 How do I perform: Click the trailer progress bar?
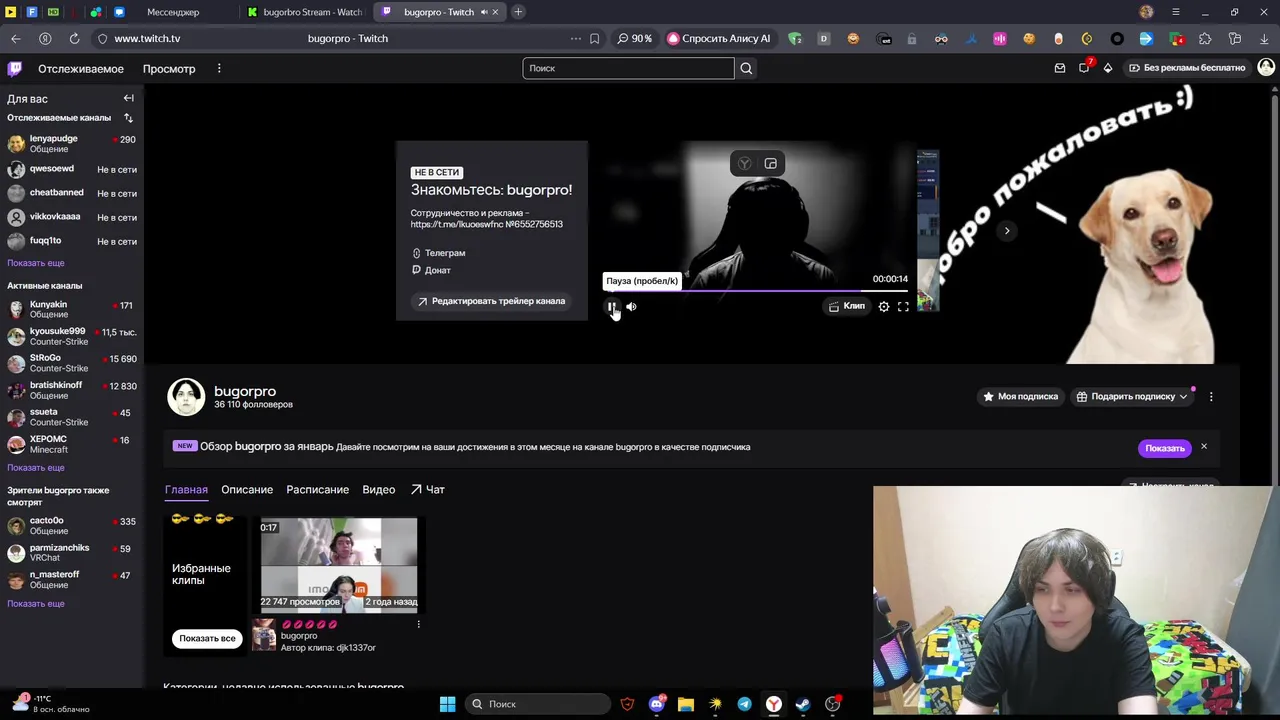pyautogui.click(x=756, y=291)
